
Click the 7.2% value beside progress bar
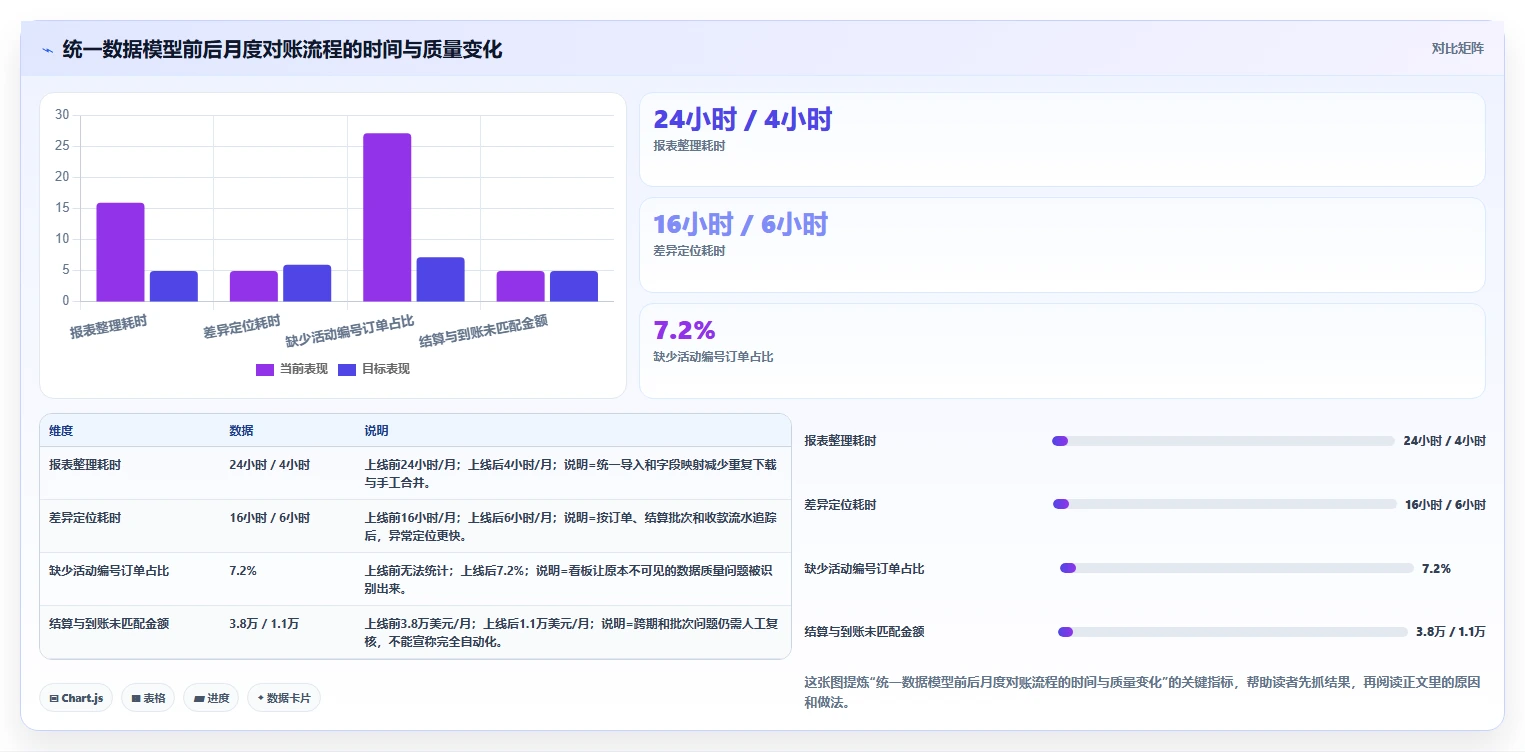(1436, 568)
